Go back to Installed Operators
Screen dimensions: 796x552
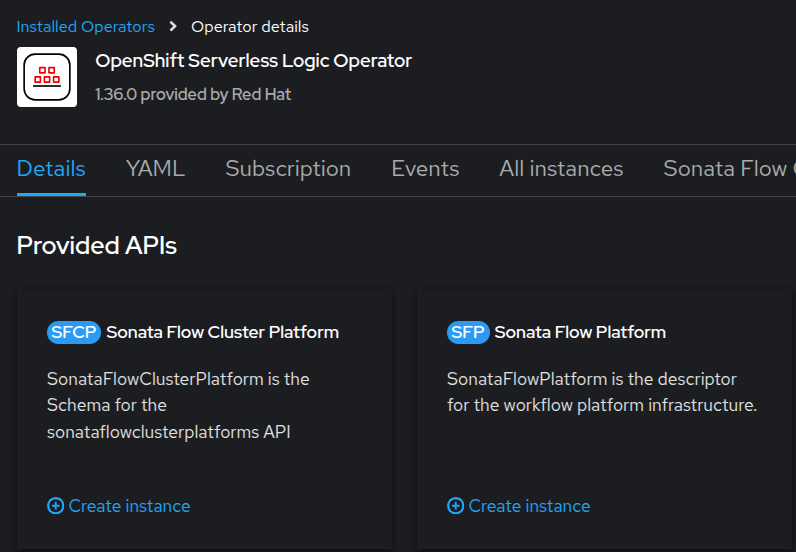pos(86,27)
